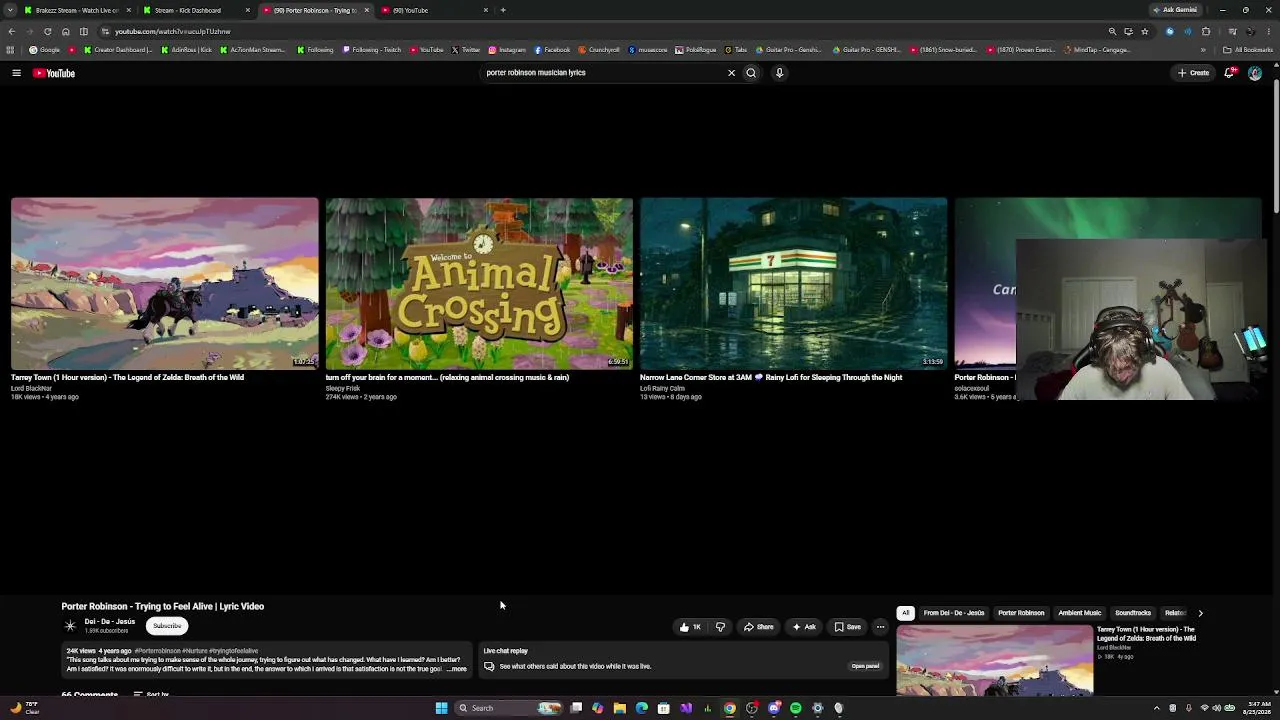Open the YouTube guide hamburger menu
Image resolution: width=1280 pixels, height=720 pixels.
(x=16, y=73)
